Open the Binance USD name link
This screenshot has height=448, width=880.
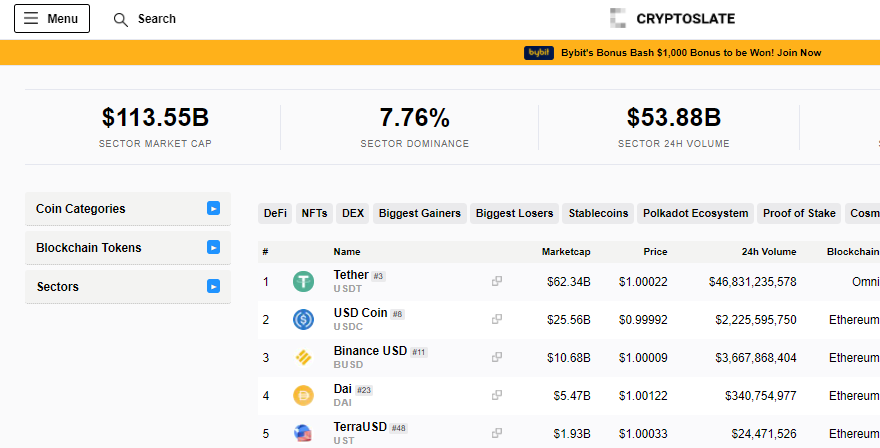pyautogui.click(x=370, y=351)
